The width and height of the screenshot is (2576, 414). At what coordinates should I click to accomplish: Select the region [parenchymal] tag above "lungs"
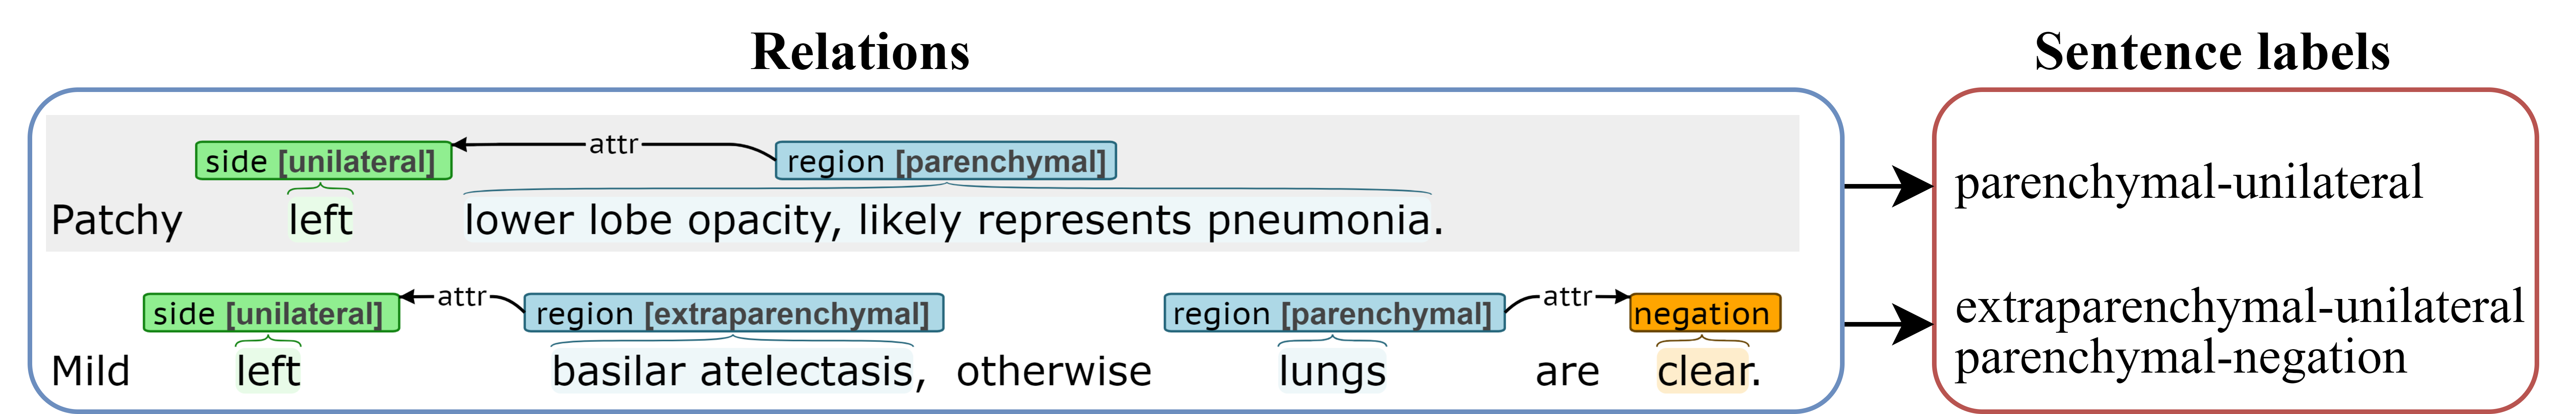tap(1333, 313)
